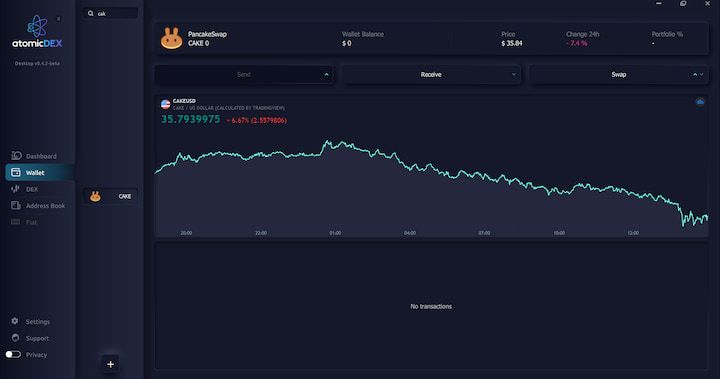Open Support
The height and width of the screenshot is (379, 720).
pyautogui.click(x=37, y=338)
